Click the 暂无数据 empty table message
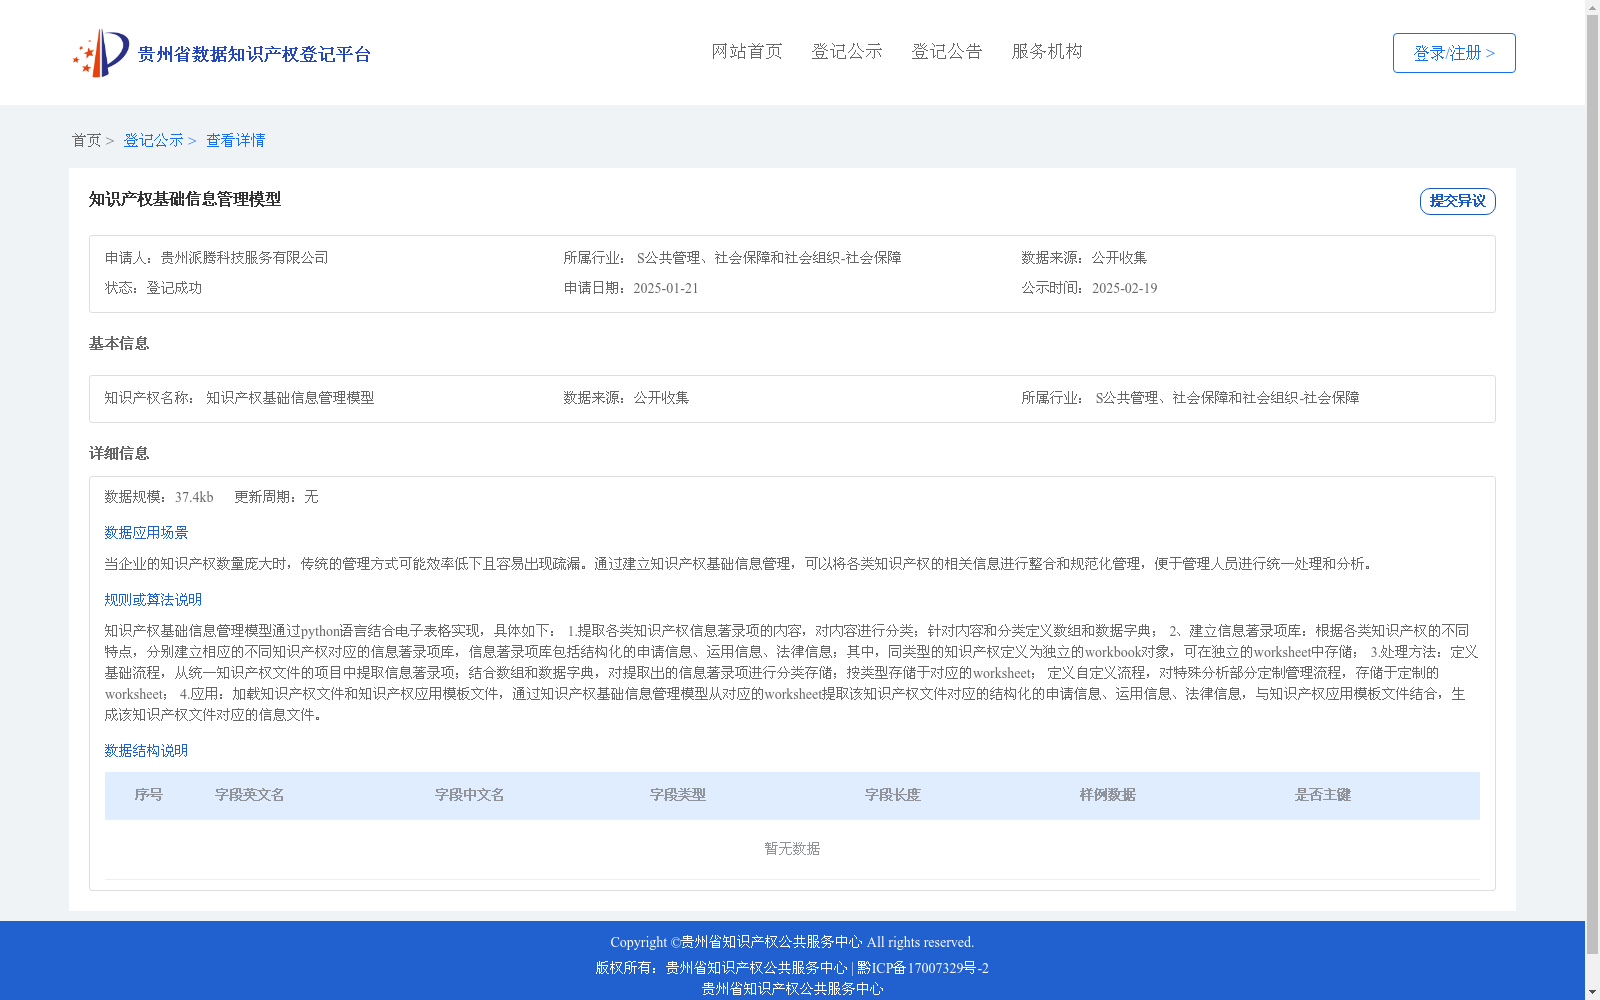 pos(792,849)
